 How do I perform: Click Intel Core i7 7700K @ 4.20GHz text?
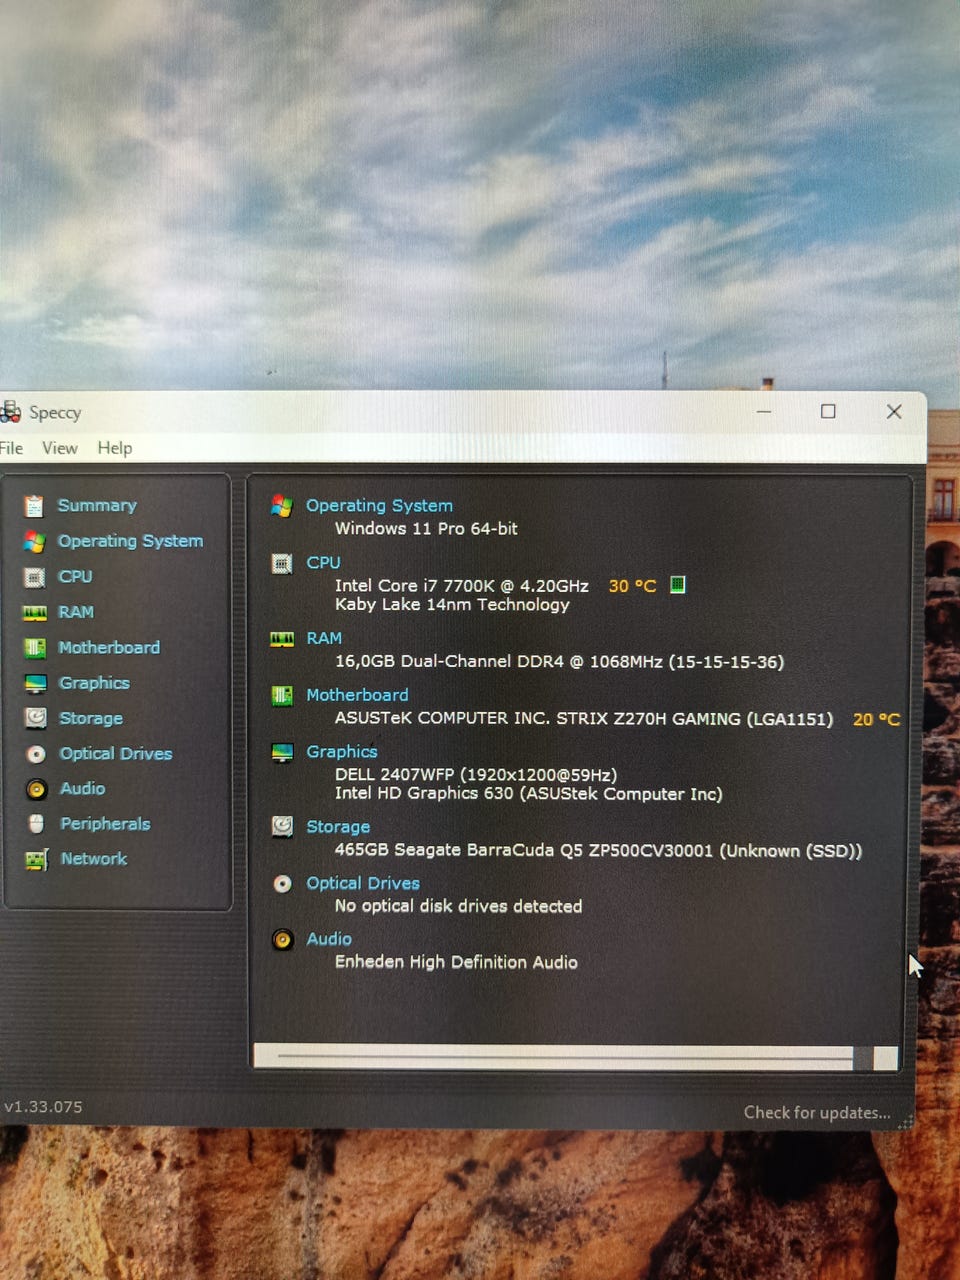coord(462,586)
